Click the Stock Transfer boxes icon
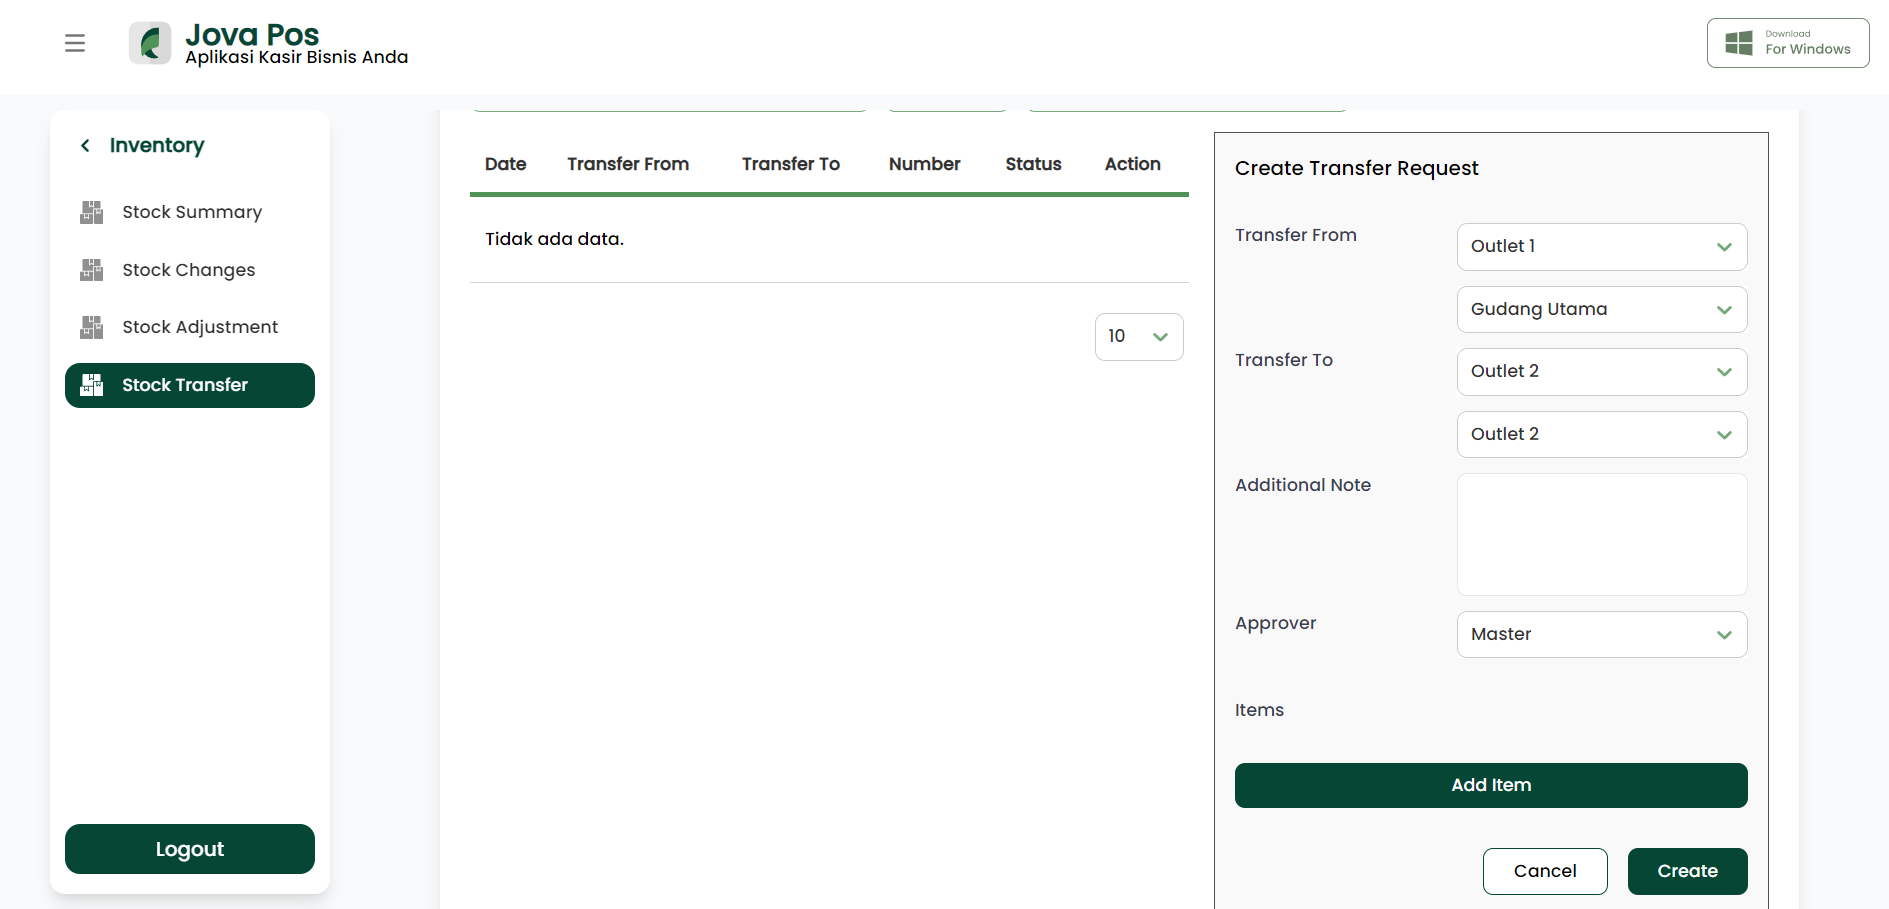The image size is (1889, 909). coord(92,385)
